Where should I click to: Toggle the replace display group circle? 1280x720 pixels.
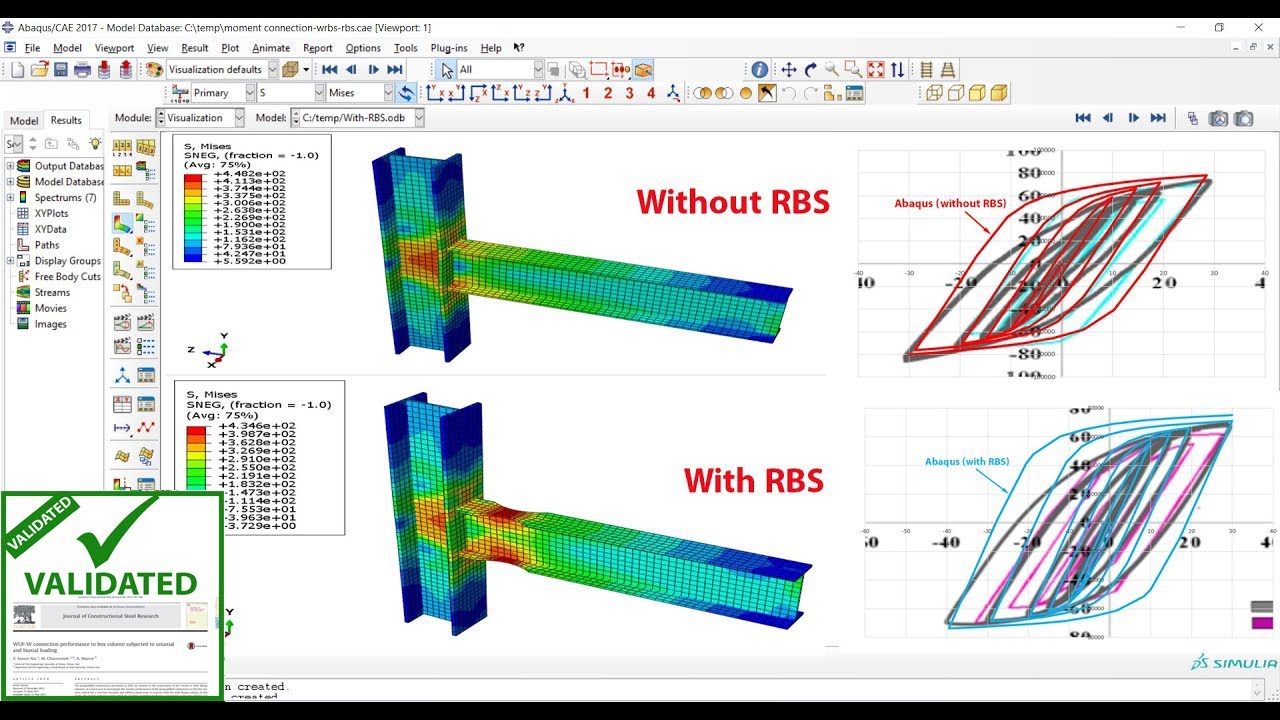(745, 93)
